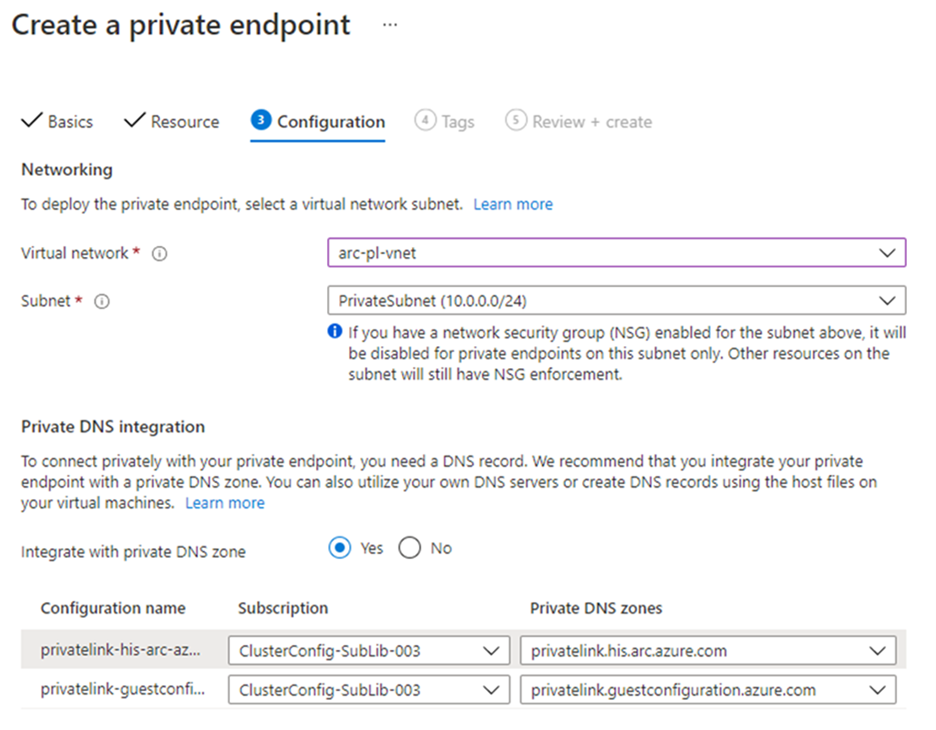Switch to the Review + create tab
Screen dimensions: 936x730
coord(591,122)
